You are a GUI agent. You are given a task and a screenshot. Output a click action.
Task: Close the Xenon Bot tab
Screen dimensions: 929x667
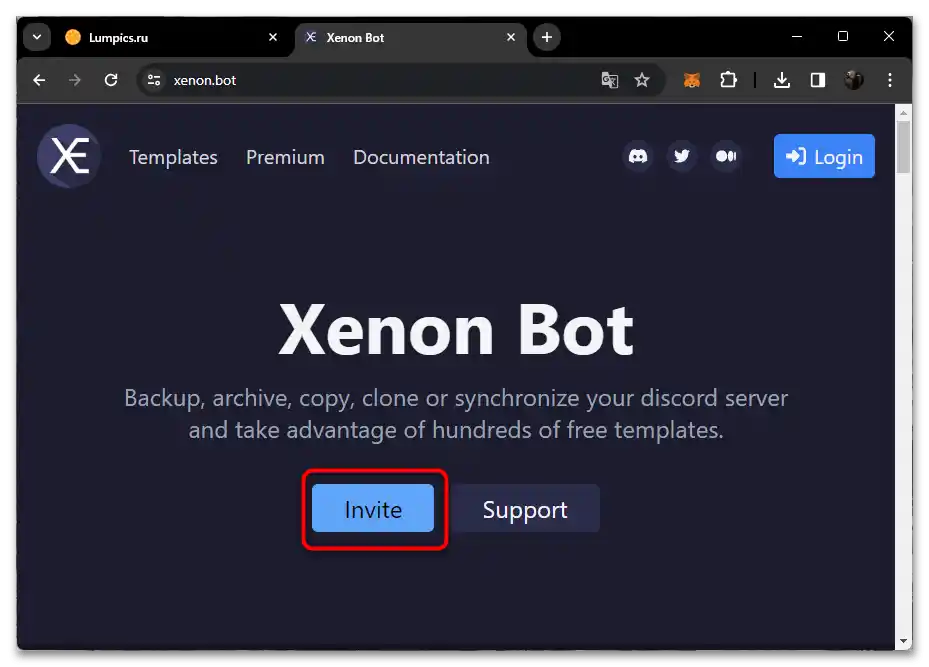(511, 37)
